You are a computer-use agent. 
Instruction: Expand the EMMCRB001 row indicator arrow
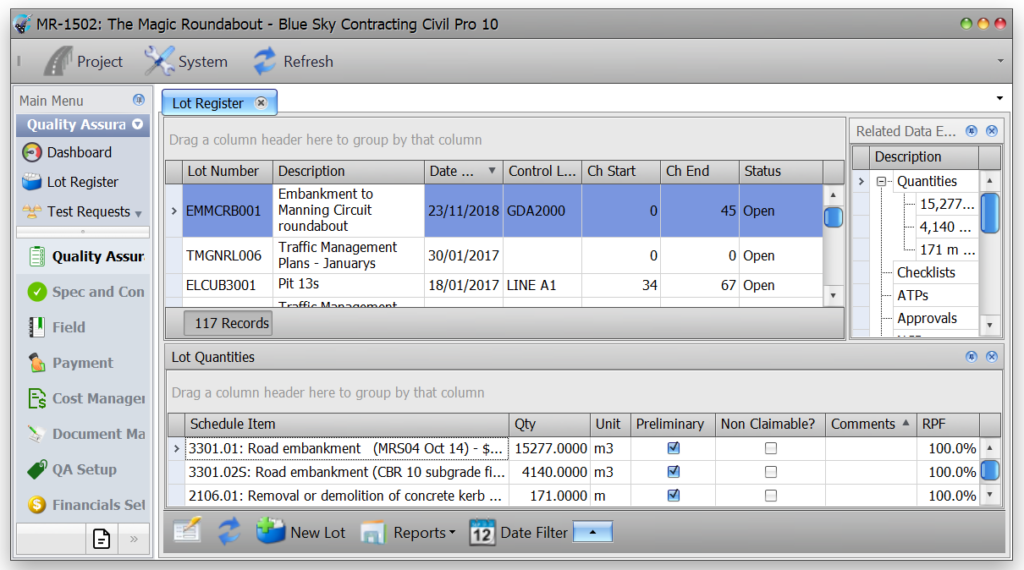(174, 211)
